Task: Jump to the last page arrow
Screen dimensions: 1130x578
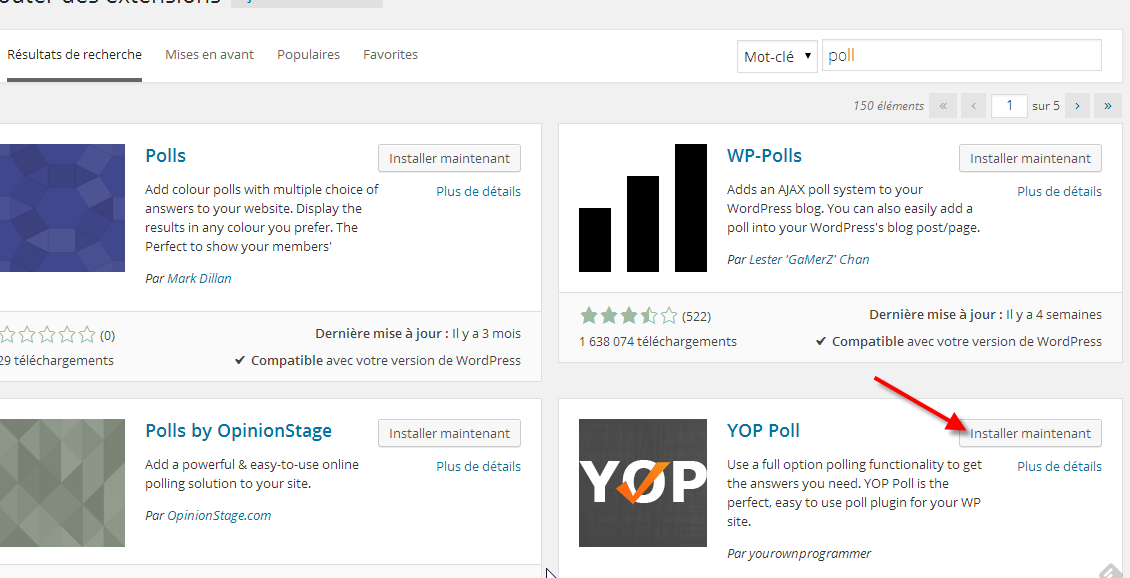Action: tap(1108, 105)
